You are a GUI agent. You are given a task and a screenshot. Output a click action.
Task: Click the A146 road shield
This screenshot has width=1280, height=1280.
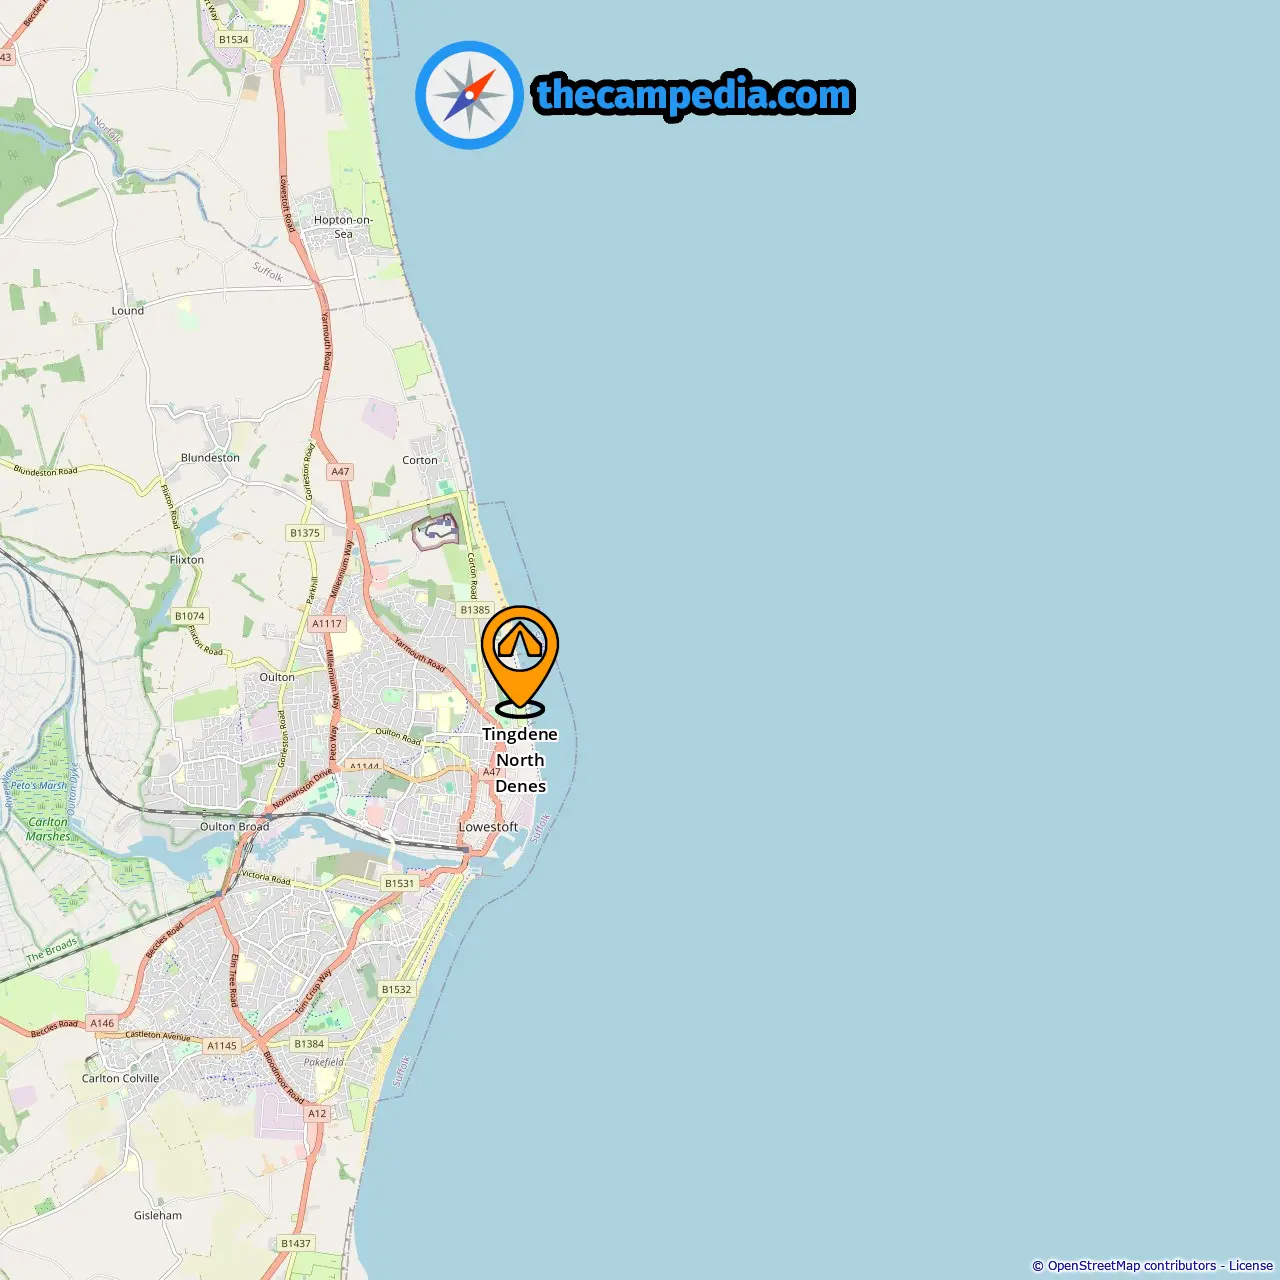point(102,1023)
